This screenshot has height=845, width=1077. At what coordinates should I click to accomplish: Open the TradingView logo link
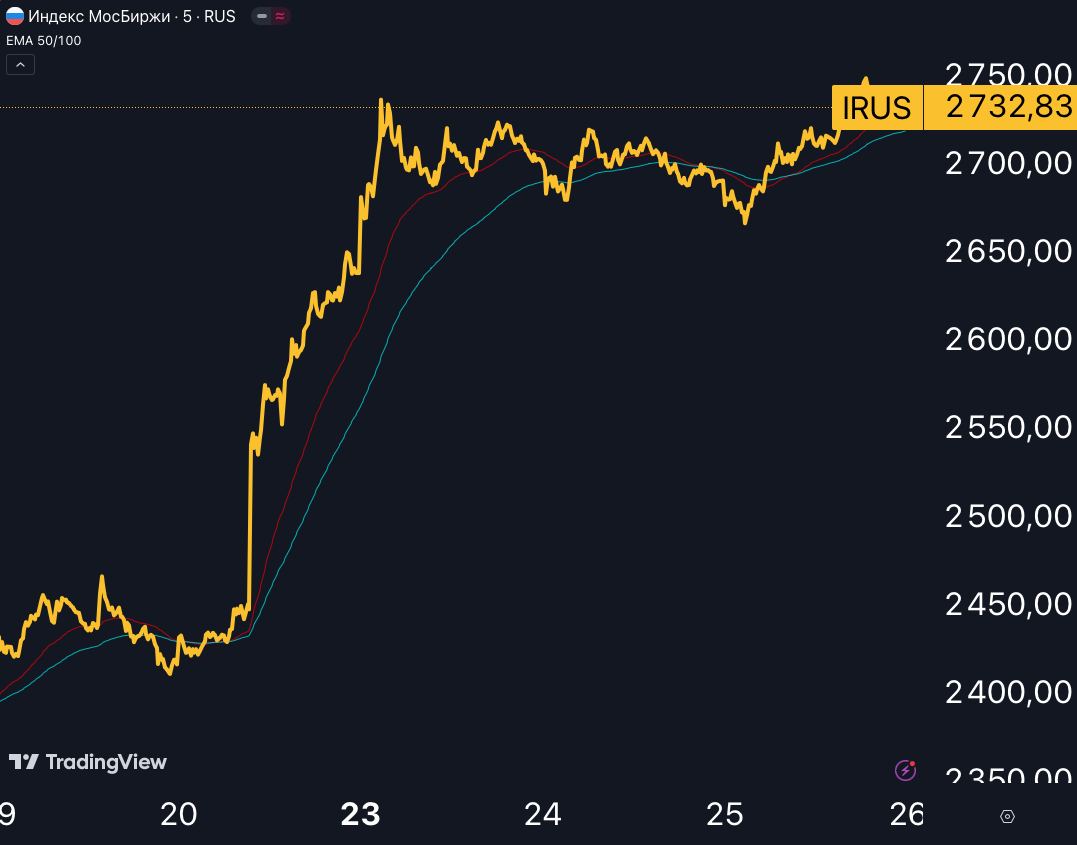[x=87, y=762]
